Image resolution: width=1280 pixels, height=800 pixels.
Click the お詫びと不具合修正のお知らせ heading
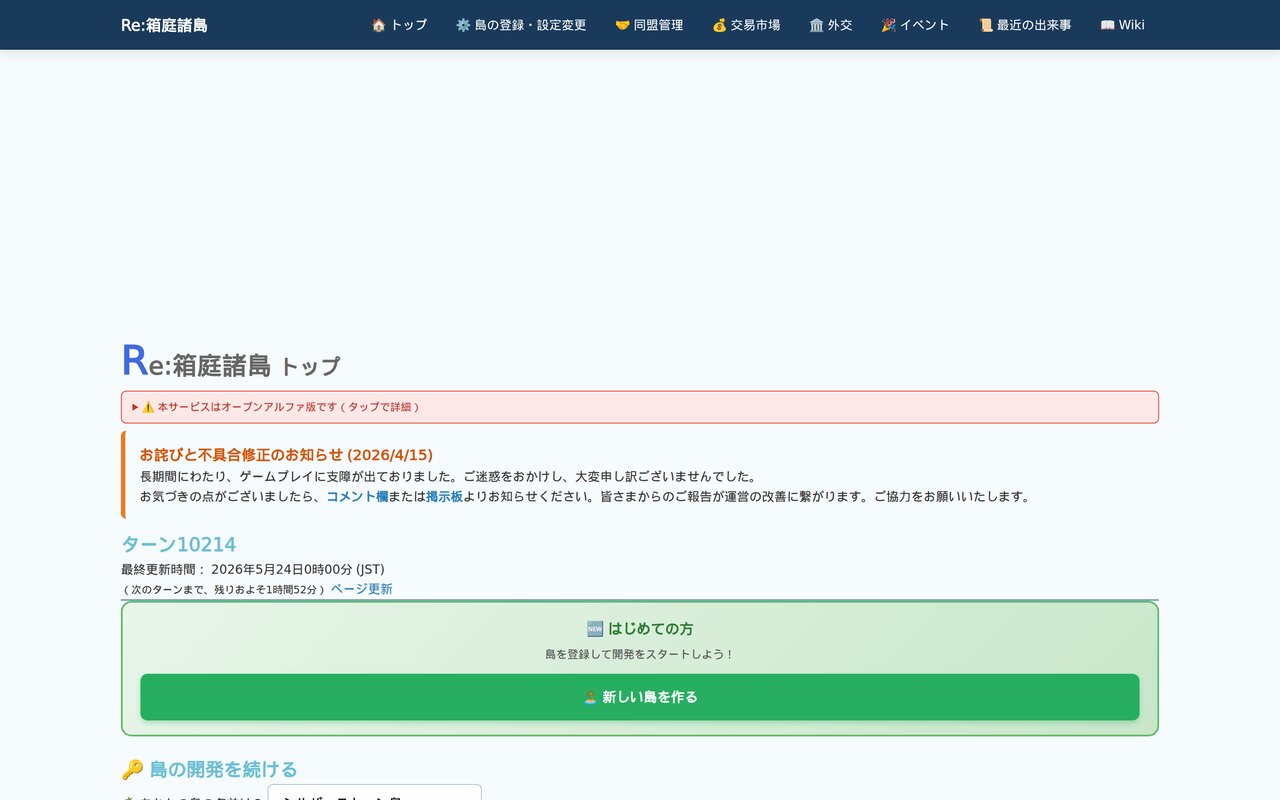(x=286, y=455)
